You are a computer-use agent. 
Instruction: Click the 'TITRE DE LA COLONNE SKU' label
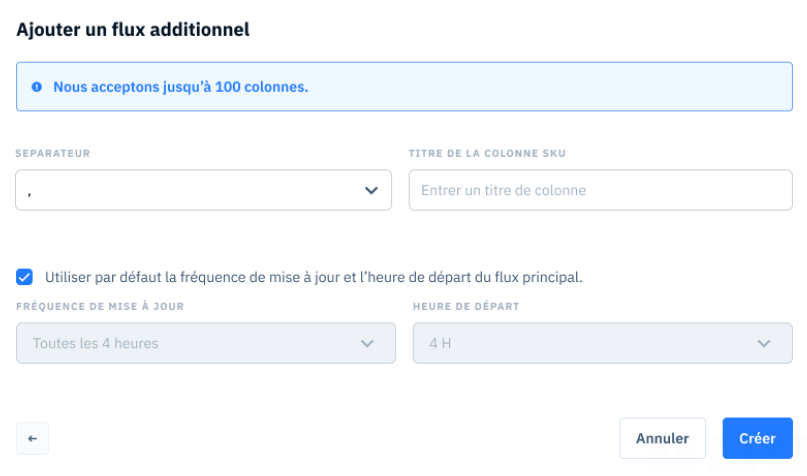(x=487, y=153)
